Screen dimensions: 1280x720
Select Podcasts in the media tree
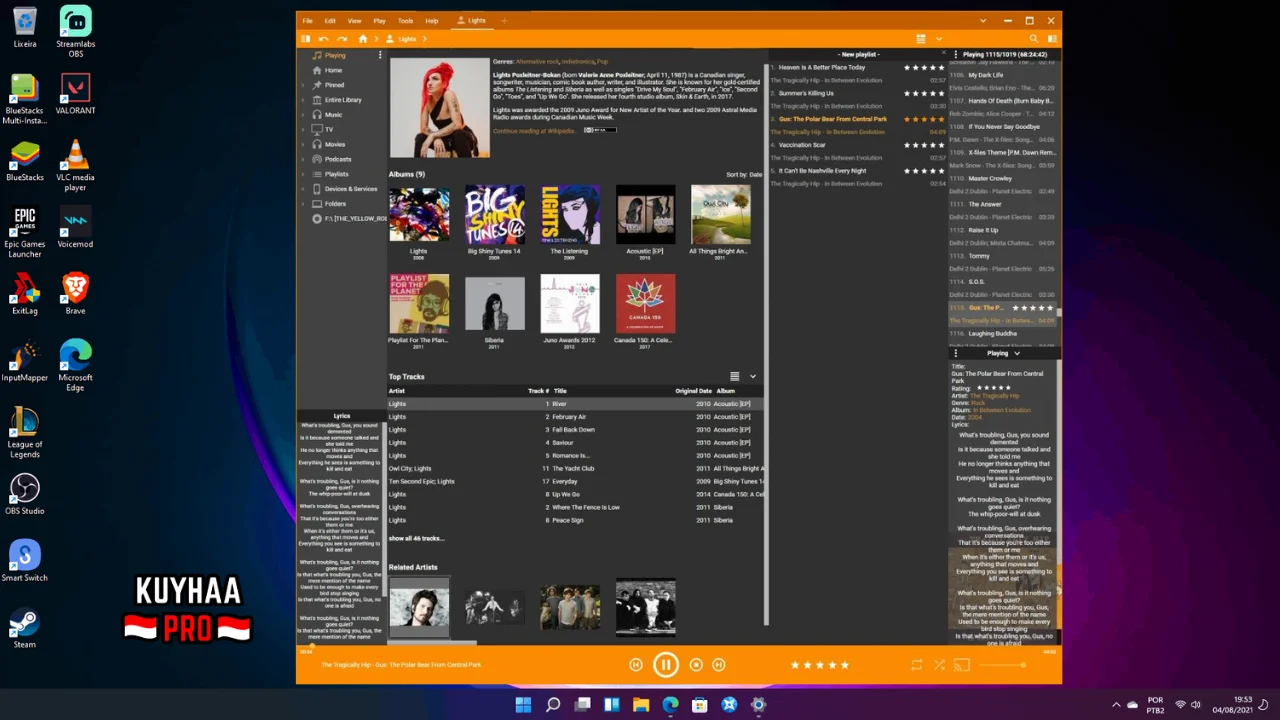pos(338,159)
